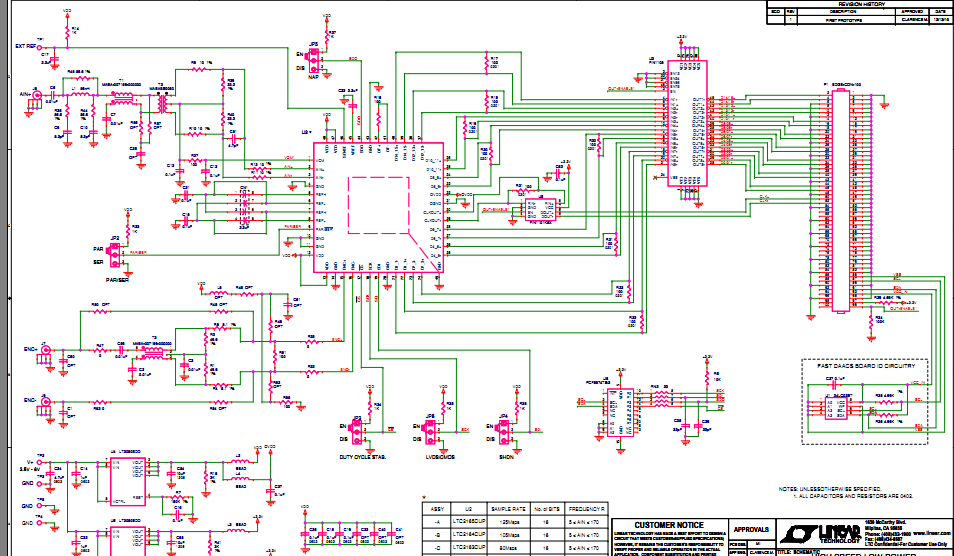This screenshot has height=556, width=954.
Task: Click the 'SAMPLE RATE' column header
Action: (x=508, y=509)
